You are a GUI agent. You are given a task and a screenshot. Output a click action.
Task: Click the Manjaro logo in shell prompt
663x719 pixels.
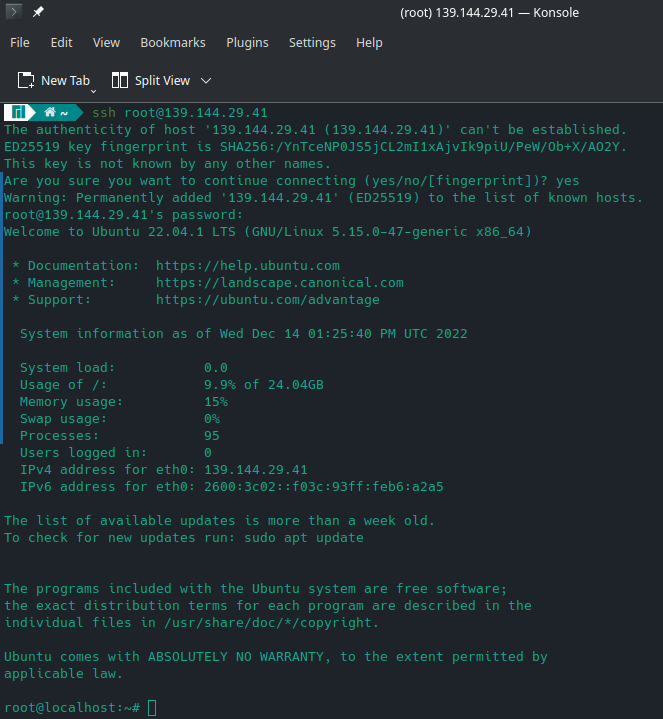18,112
